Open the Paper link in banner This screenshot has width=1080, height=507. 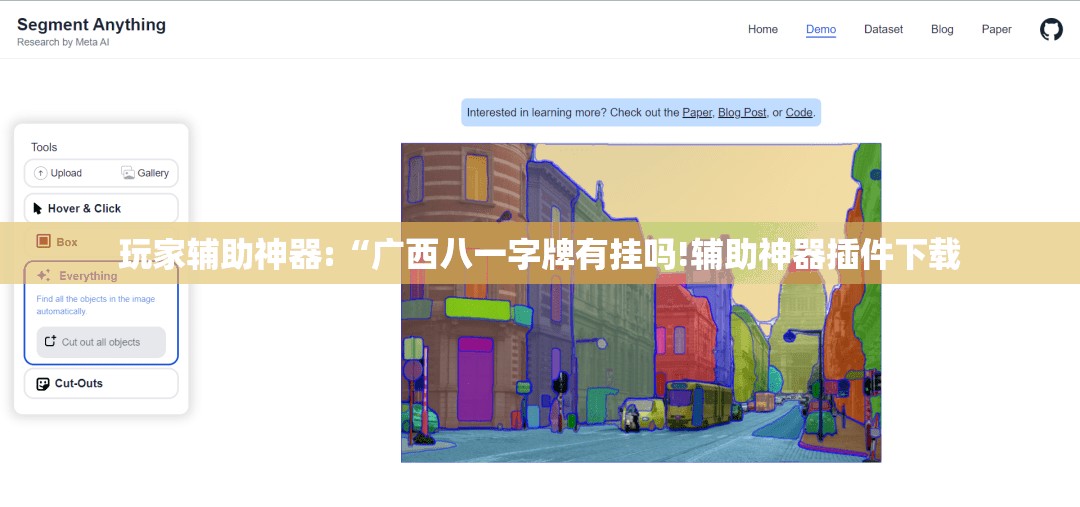click(x=697, y=112)
